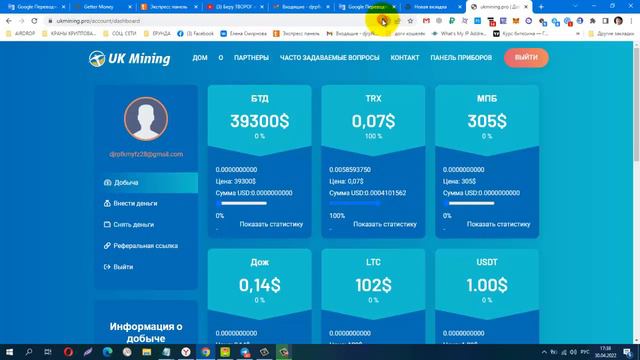640x360 pixels.
Task: Show statistics for the TRX card
Action: click(x=385, y=224)
